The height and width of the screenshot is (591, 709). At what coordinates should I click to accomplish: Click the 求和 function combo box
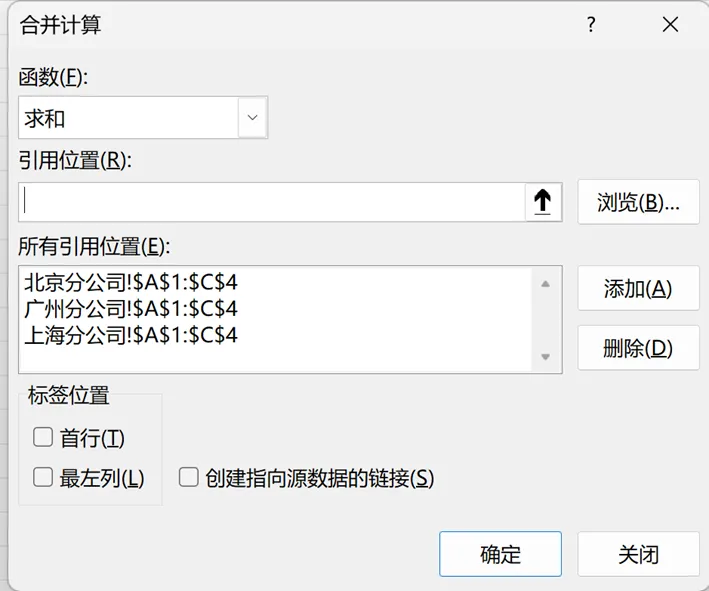pos(128,118)
